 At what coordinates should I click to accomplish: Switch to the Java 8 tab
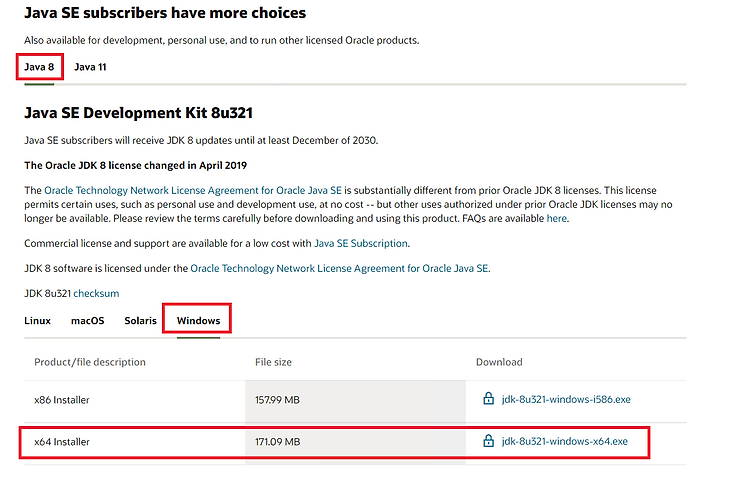(39, 67)
